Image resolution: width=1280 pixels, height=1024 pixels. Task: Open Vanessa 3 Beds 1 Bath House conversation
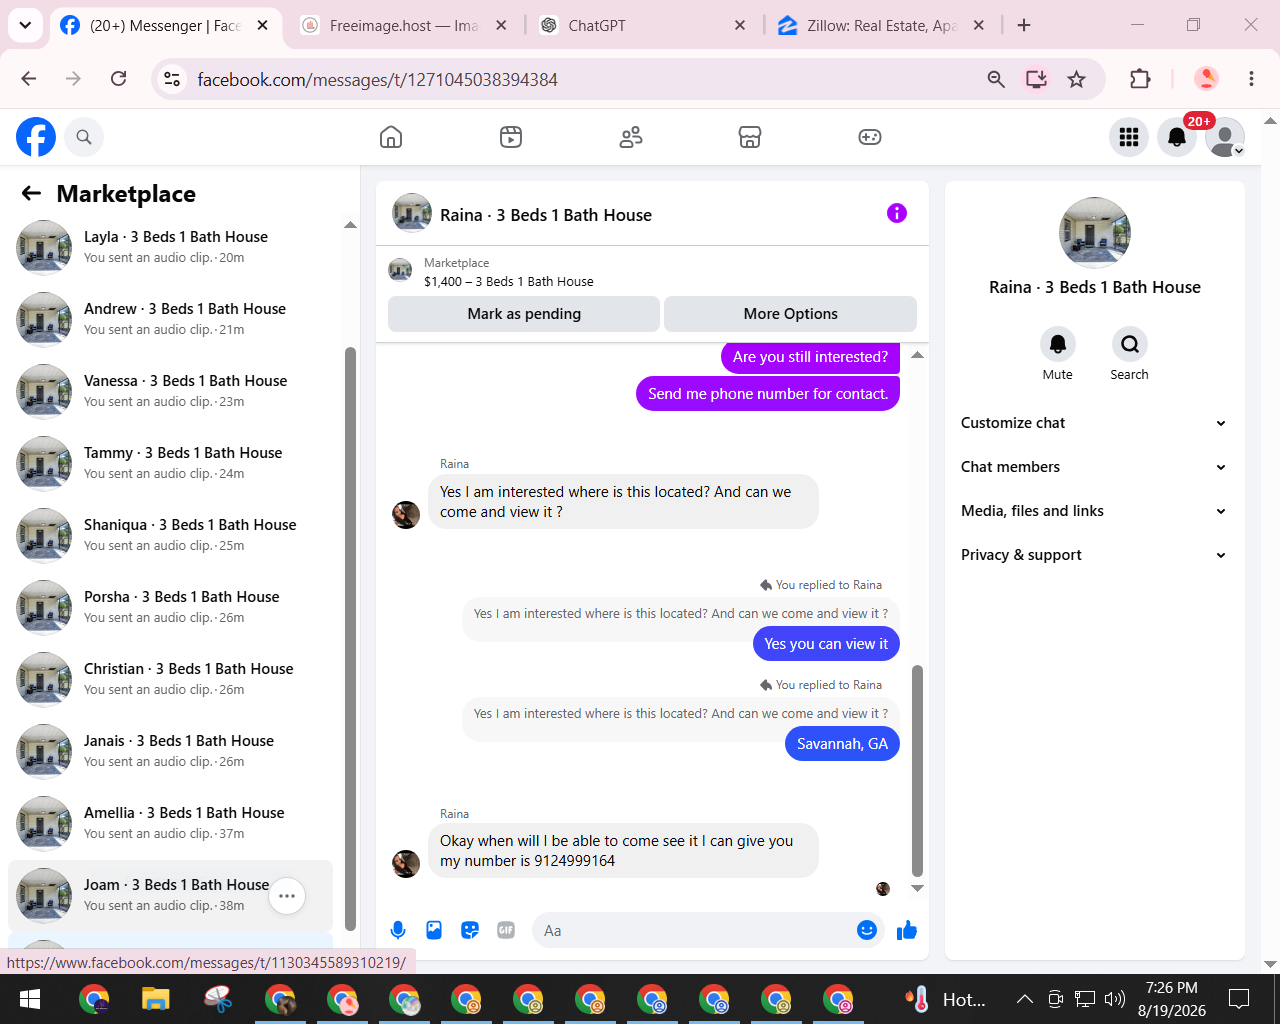(171, 391)
